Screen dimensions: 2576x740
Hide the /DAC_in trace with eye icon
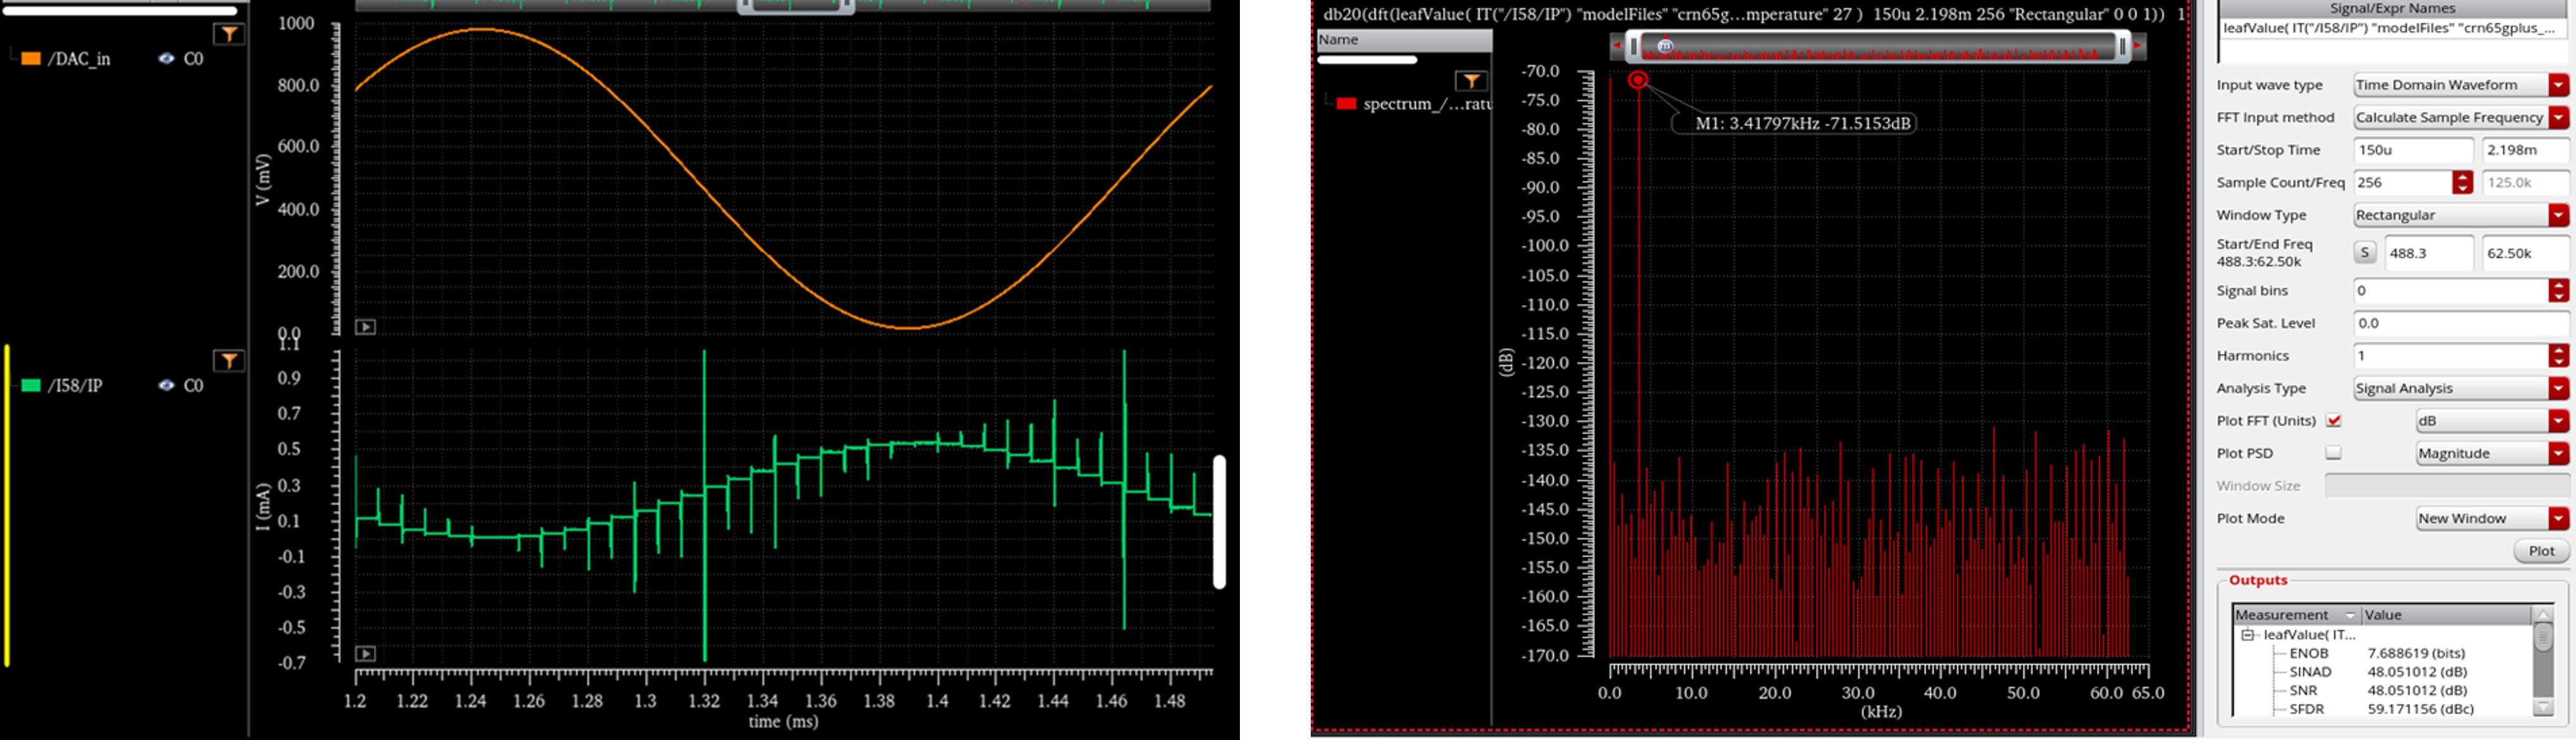tap(166, 59)
